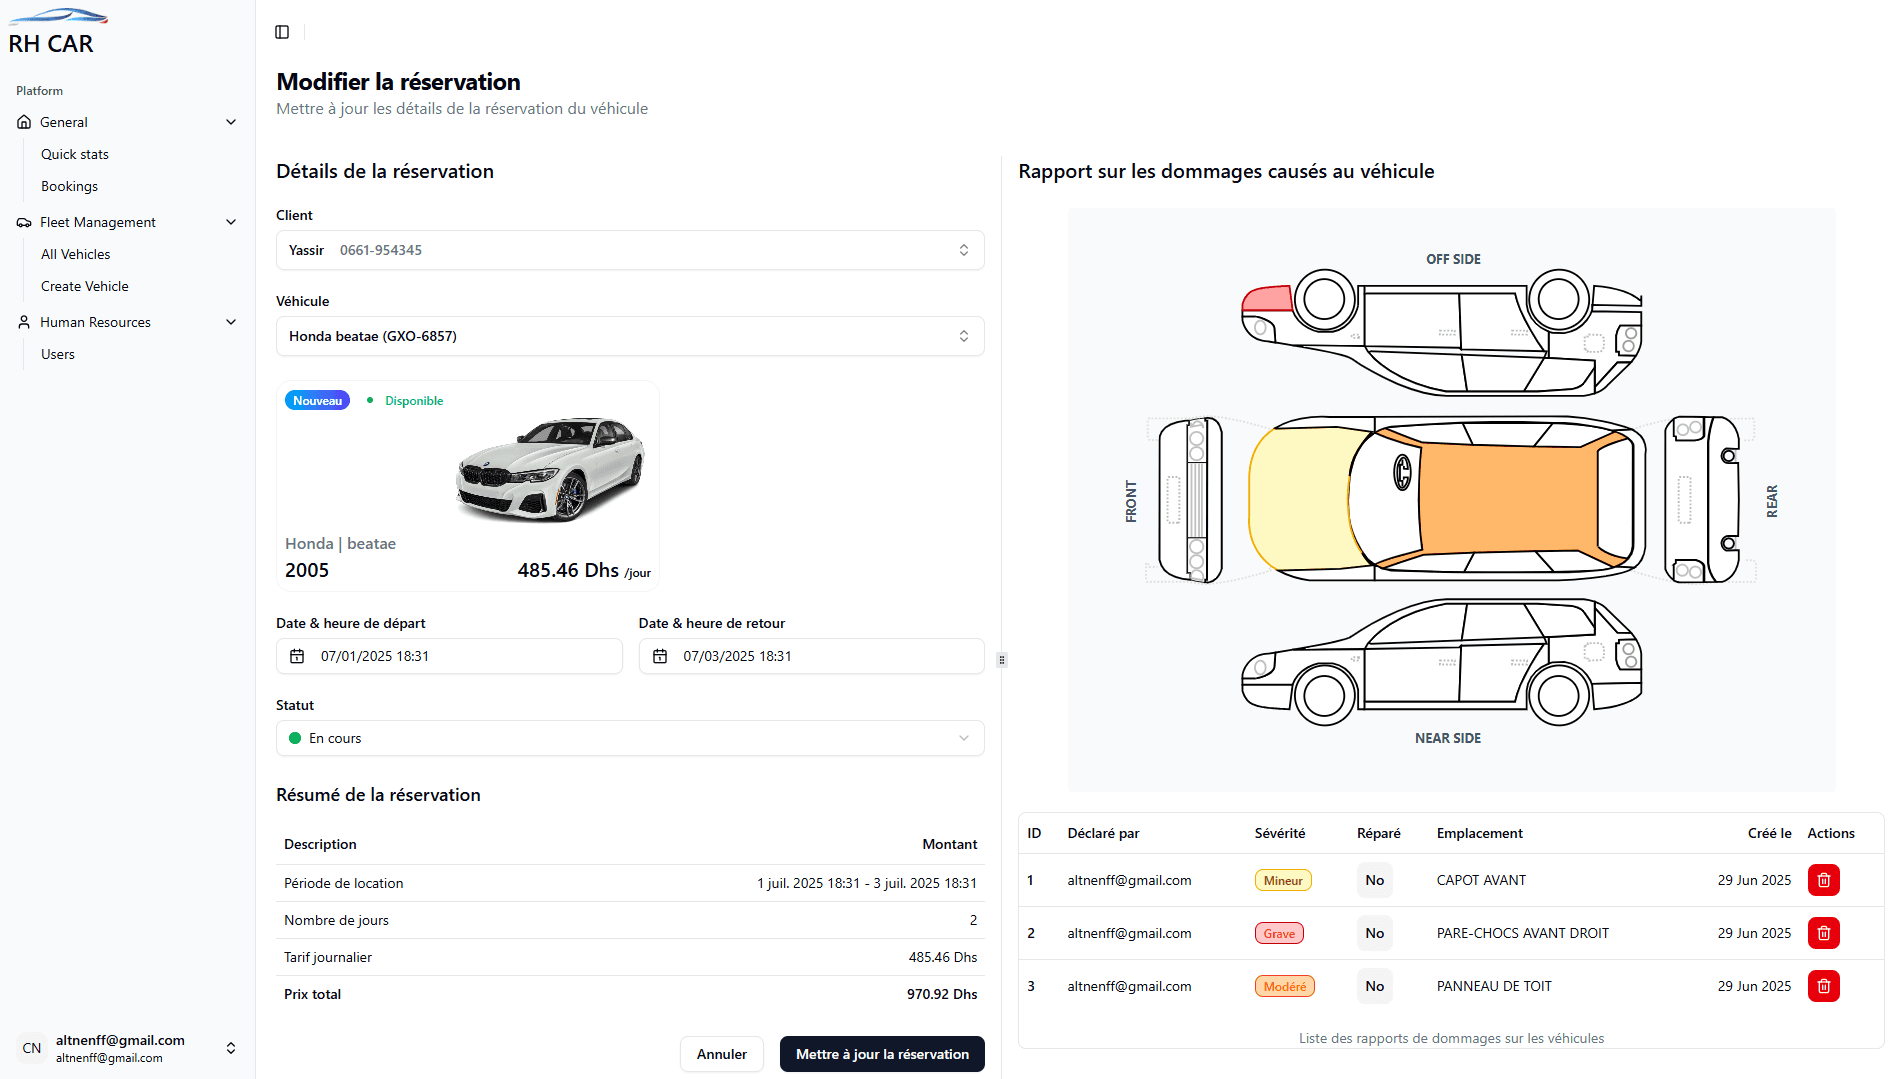Viewport: 1903px width, 1079px height.
Task: Open the Véhicule dropdown for Honda beatae
Action: 629,336
